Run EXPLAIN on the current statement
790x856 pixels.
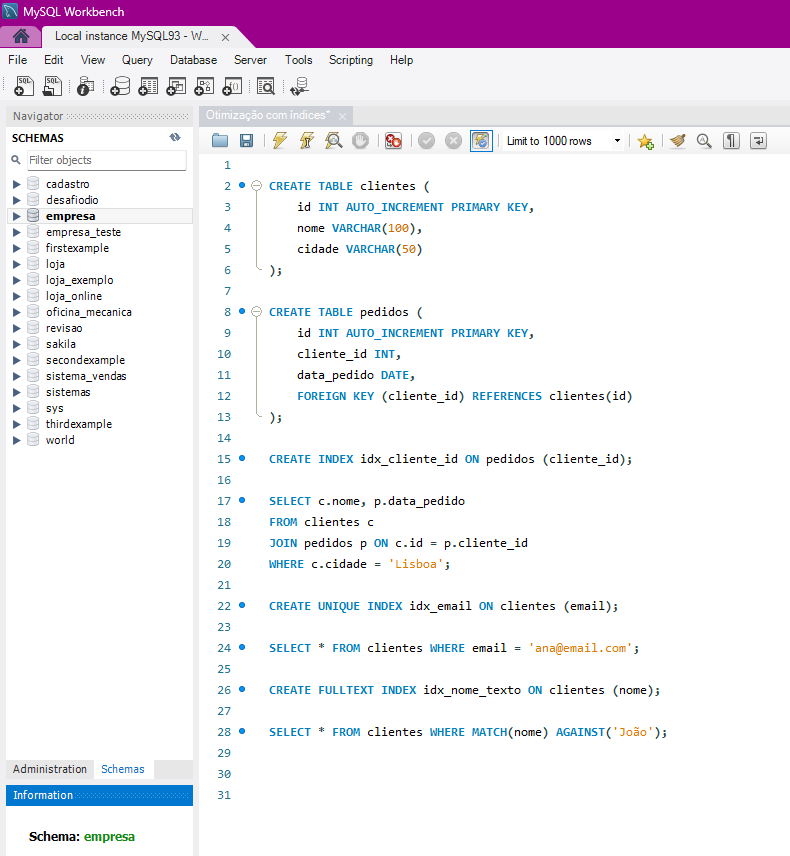click(334, 141)
